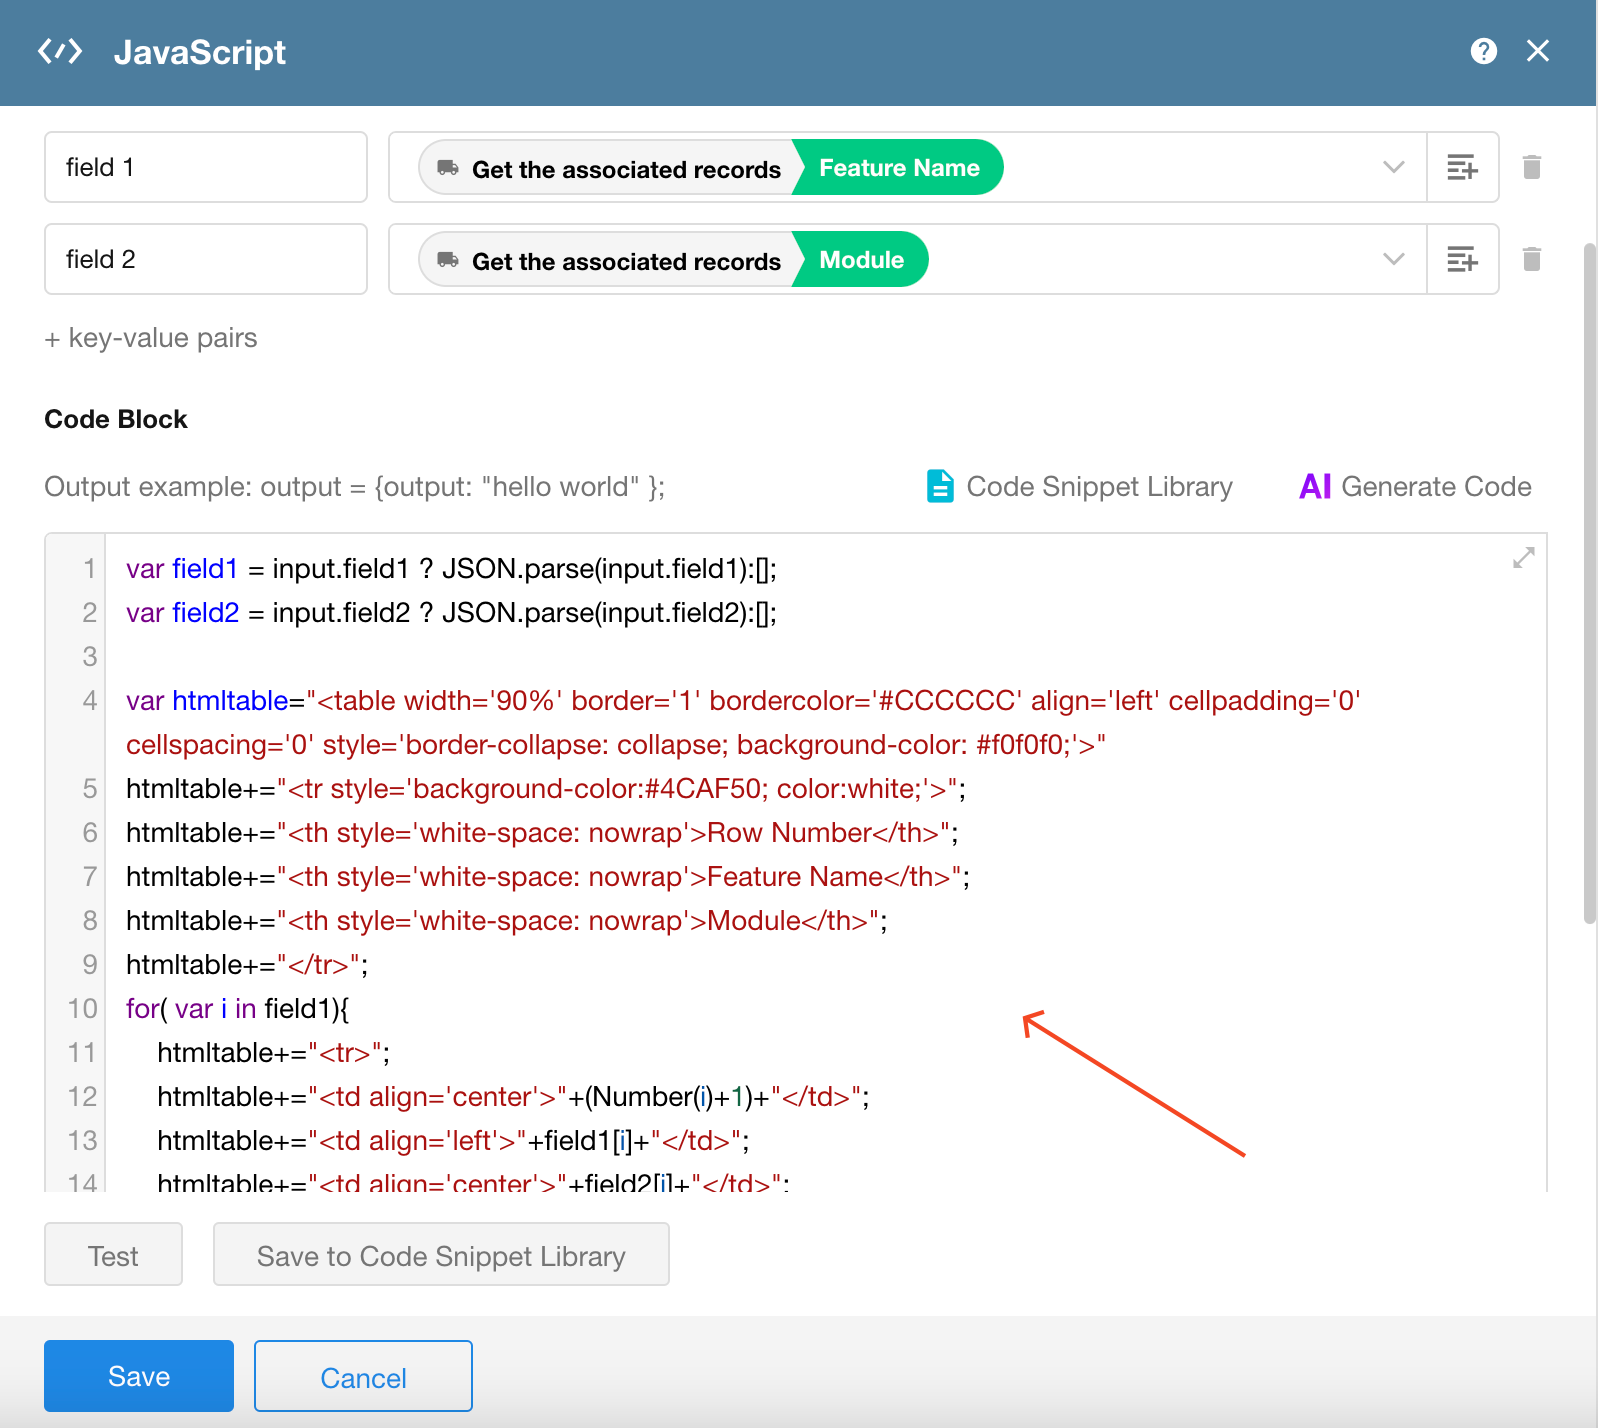Image resolution: width=1598 pixels, height=1428 pixels.
Task: Delete the field 1 key-value pair
Action: 1531,167
